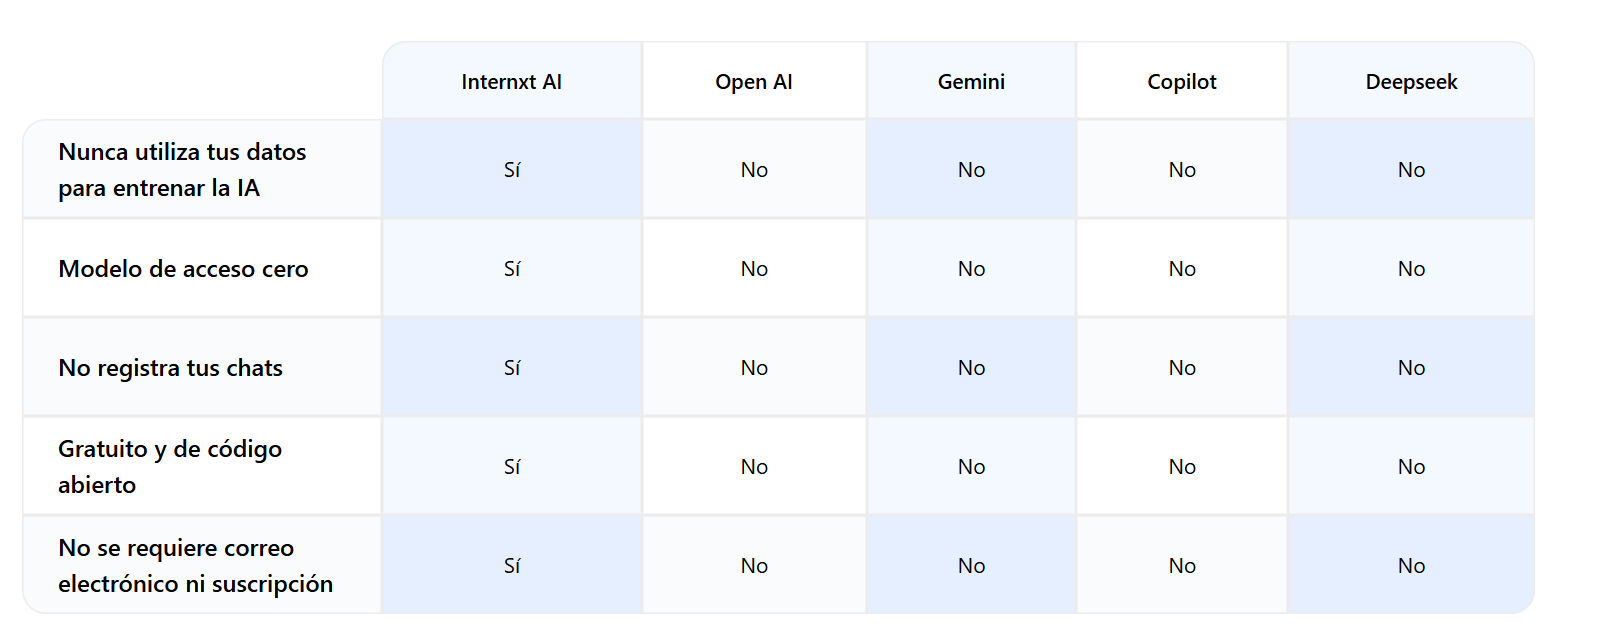Select the Gemini column header

click(x=971, y=82)
